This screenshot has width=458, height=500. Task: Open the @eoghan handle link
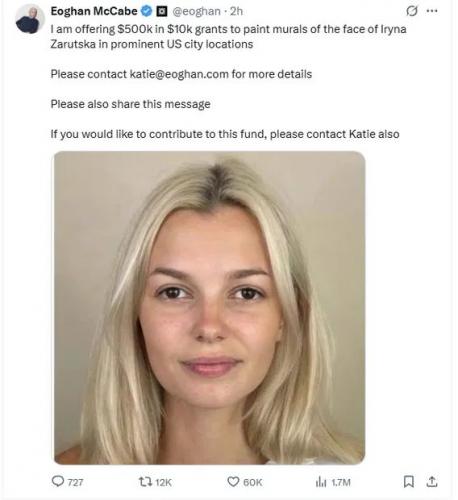coord(196,11)
